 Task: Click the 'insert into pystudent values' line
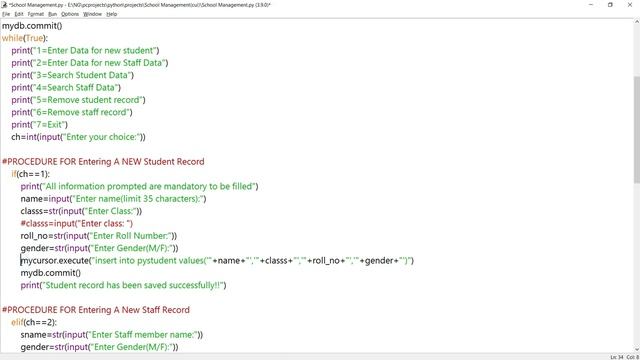pyautogui.click(x=217, y=260)
